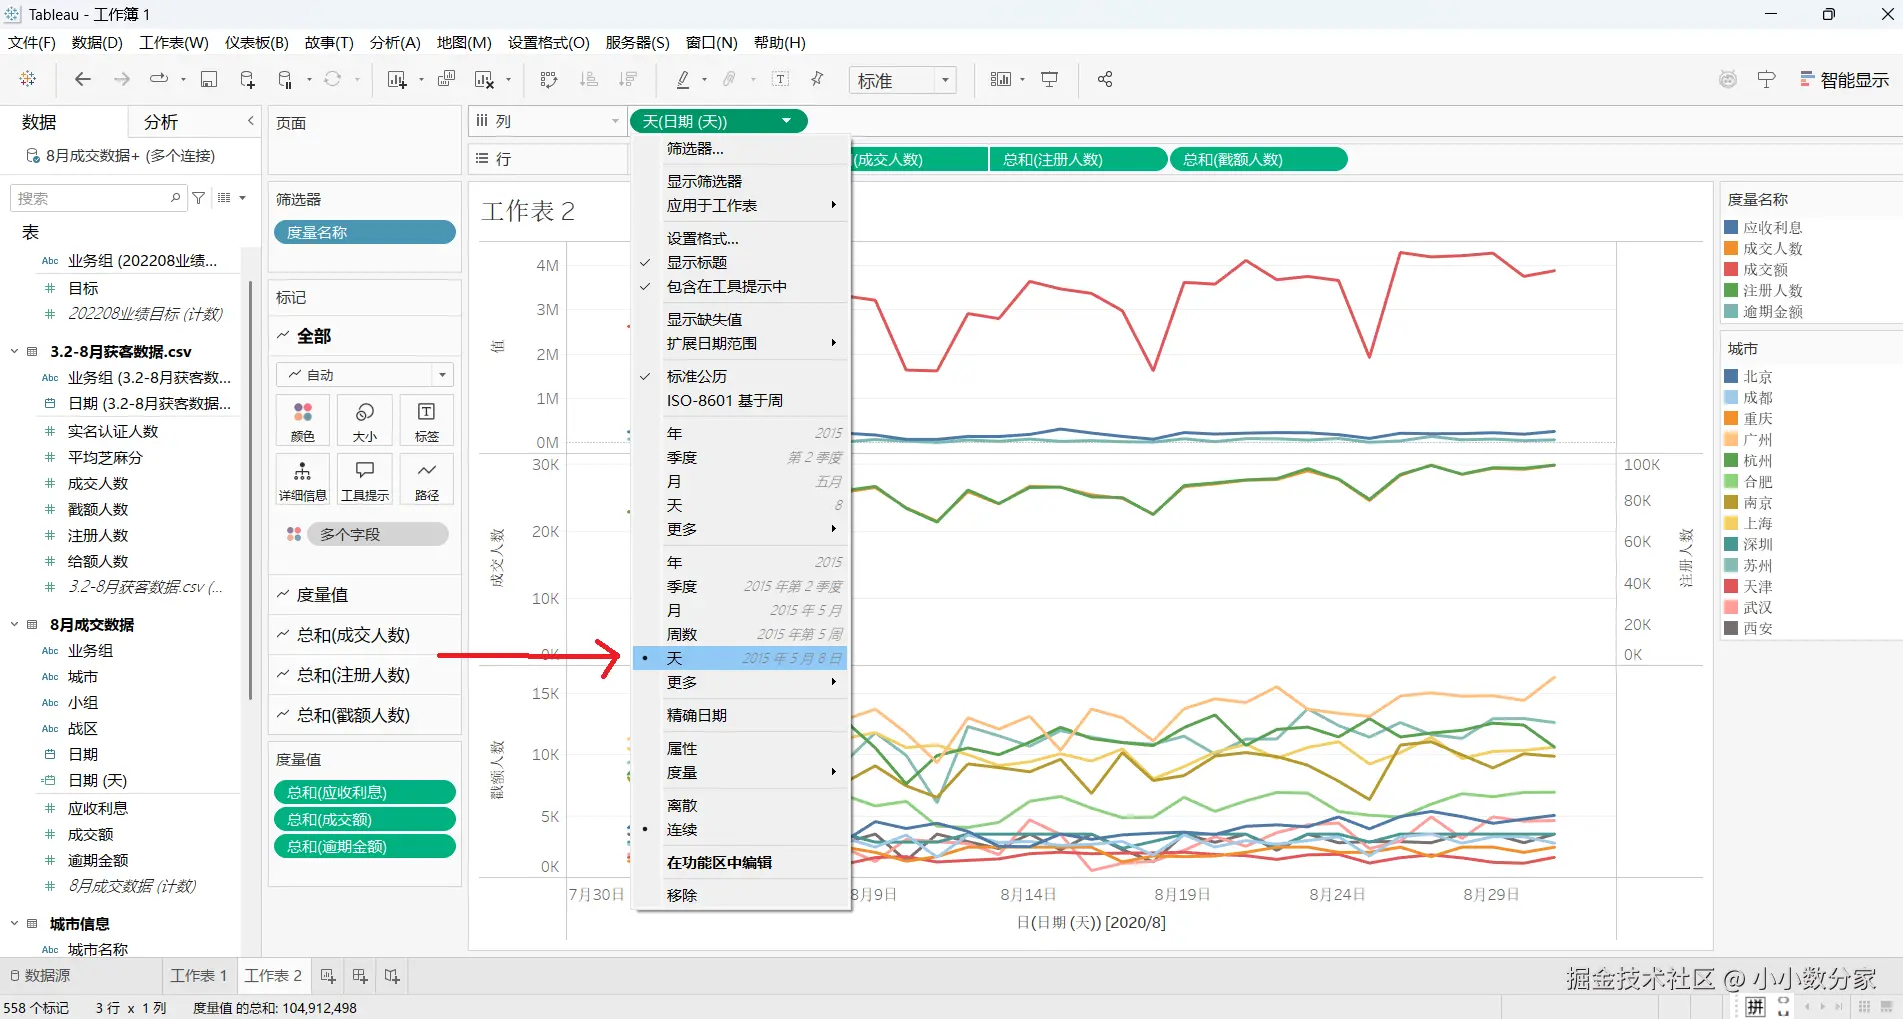The image size is (1903, 1019).
Task: Click the save workbook disk icon
Action: 209,79
